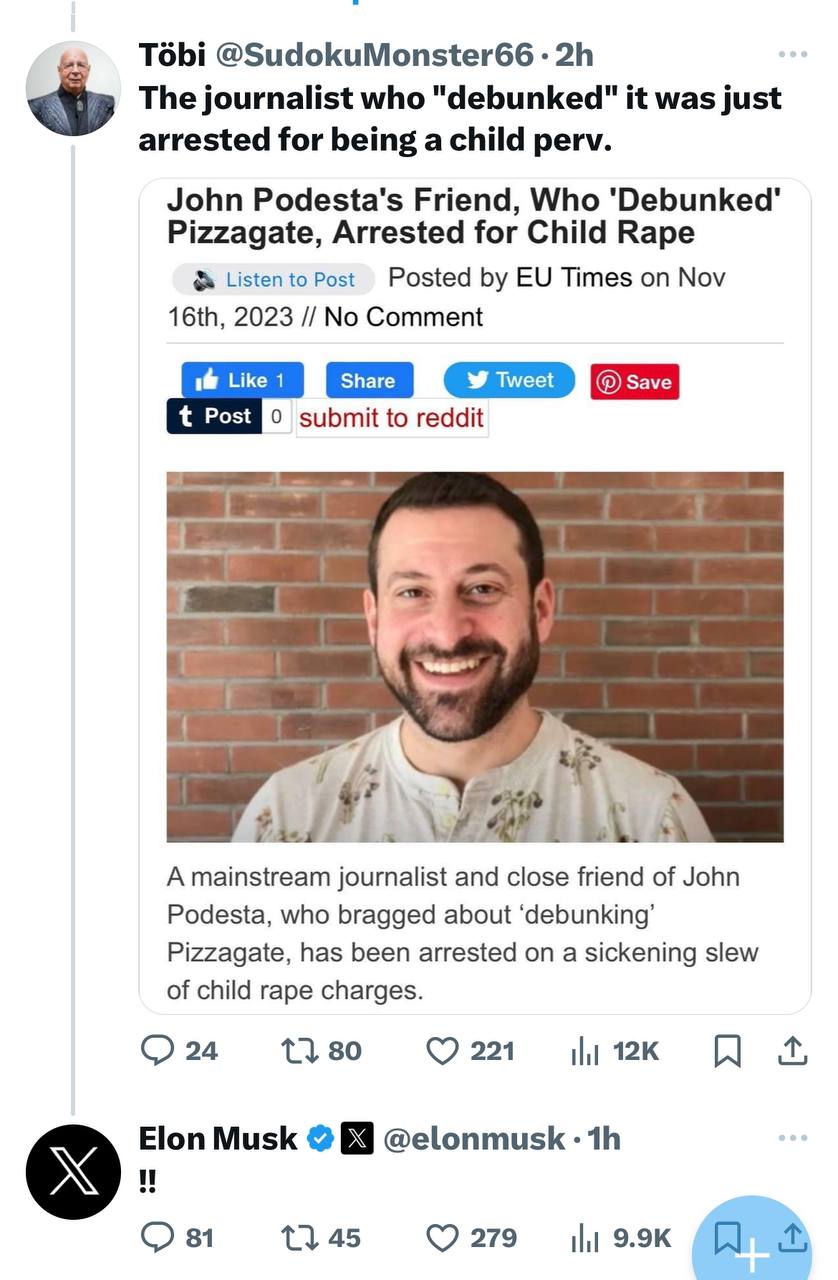This screenshot has height=1280, width=838.
Task: Reply to Elon Musk's tweet
Action: (x=157, y=1238)
